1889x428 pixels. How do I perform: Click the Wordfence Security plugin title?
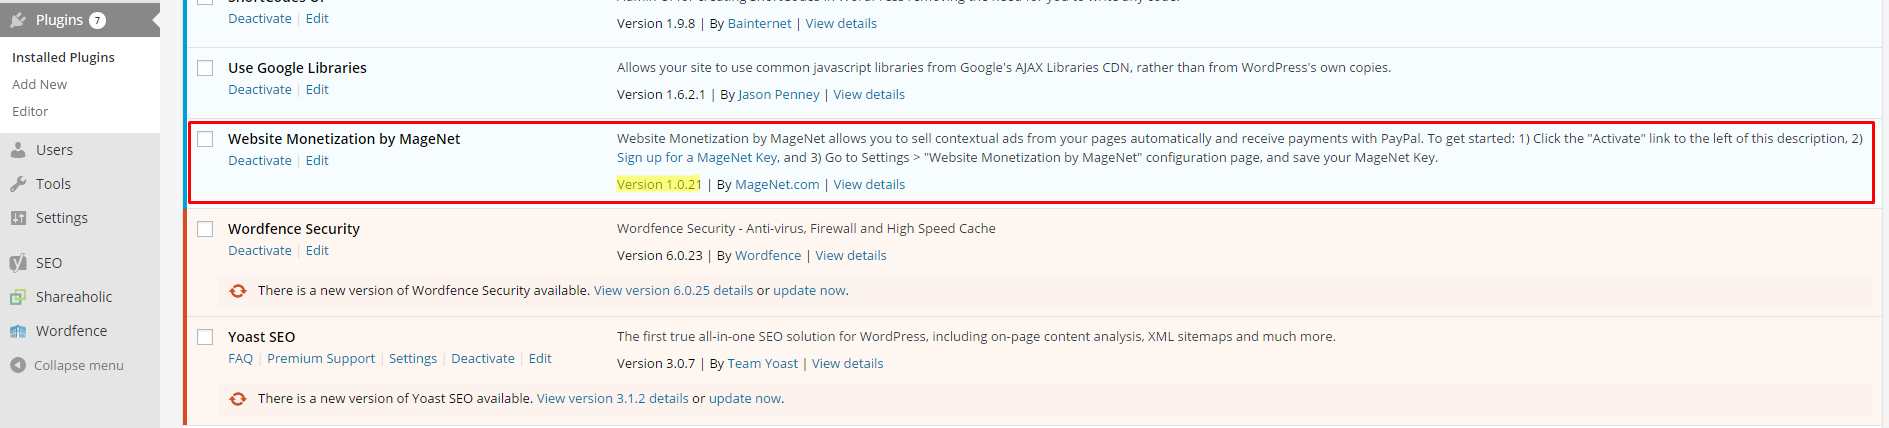(x=294, y=229)
